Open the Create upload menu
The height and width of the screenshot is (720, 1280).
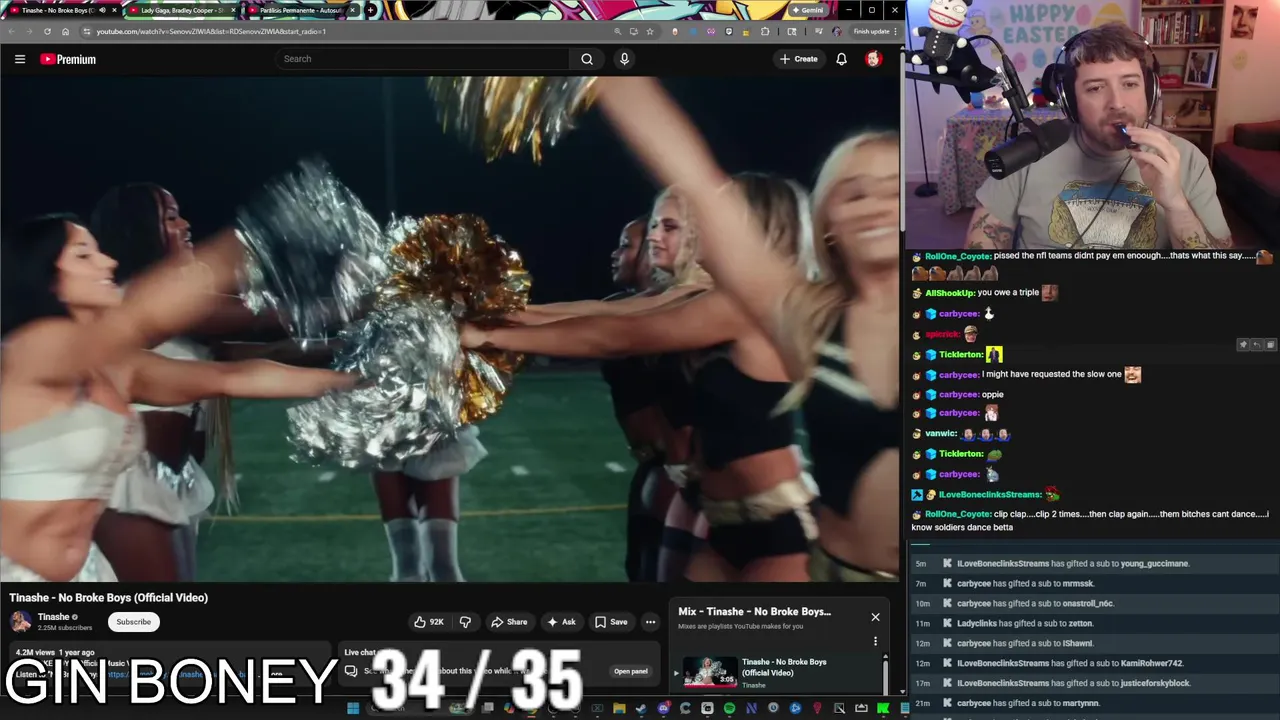(x=799, y=59)
